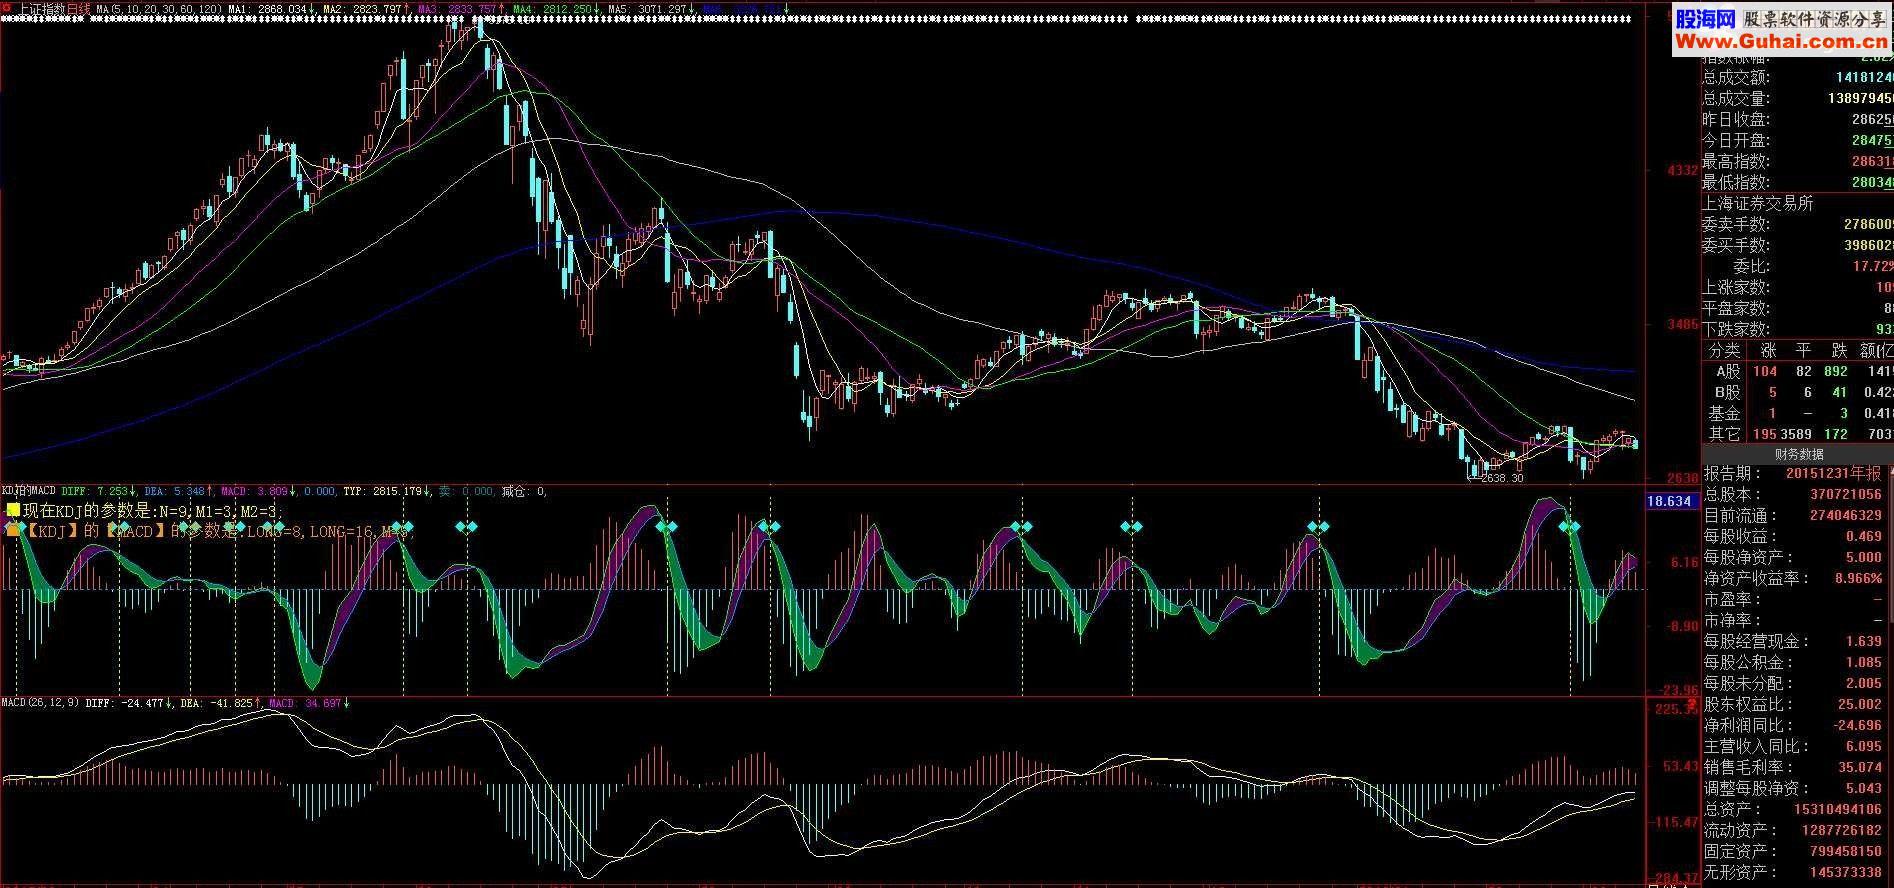Click the 其它 category row
This screenshot has width=1894, height=888.
(x=1798, y=434)
